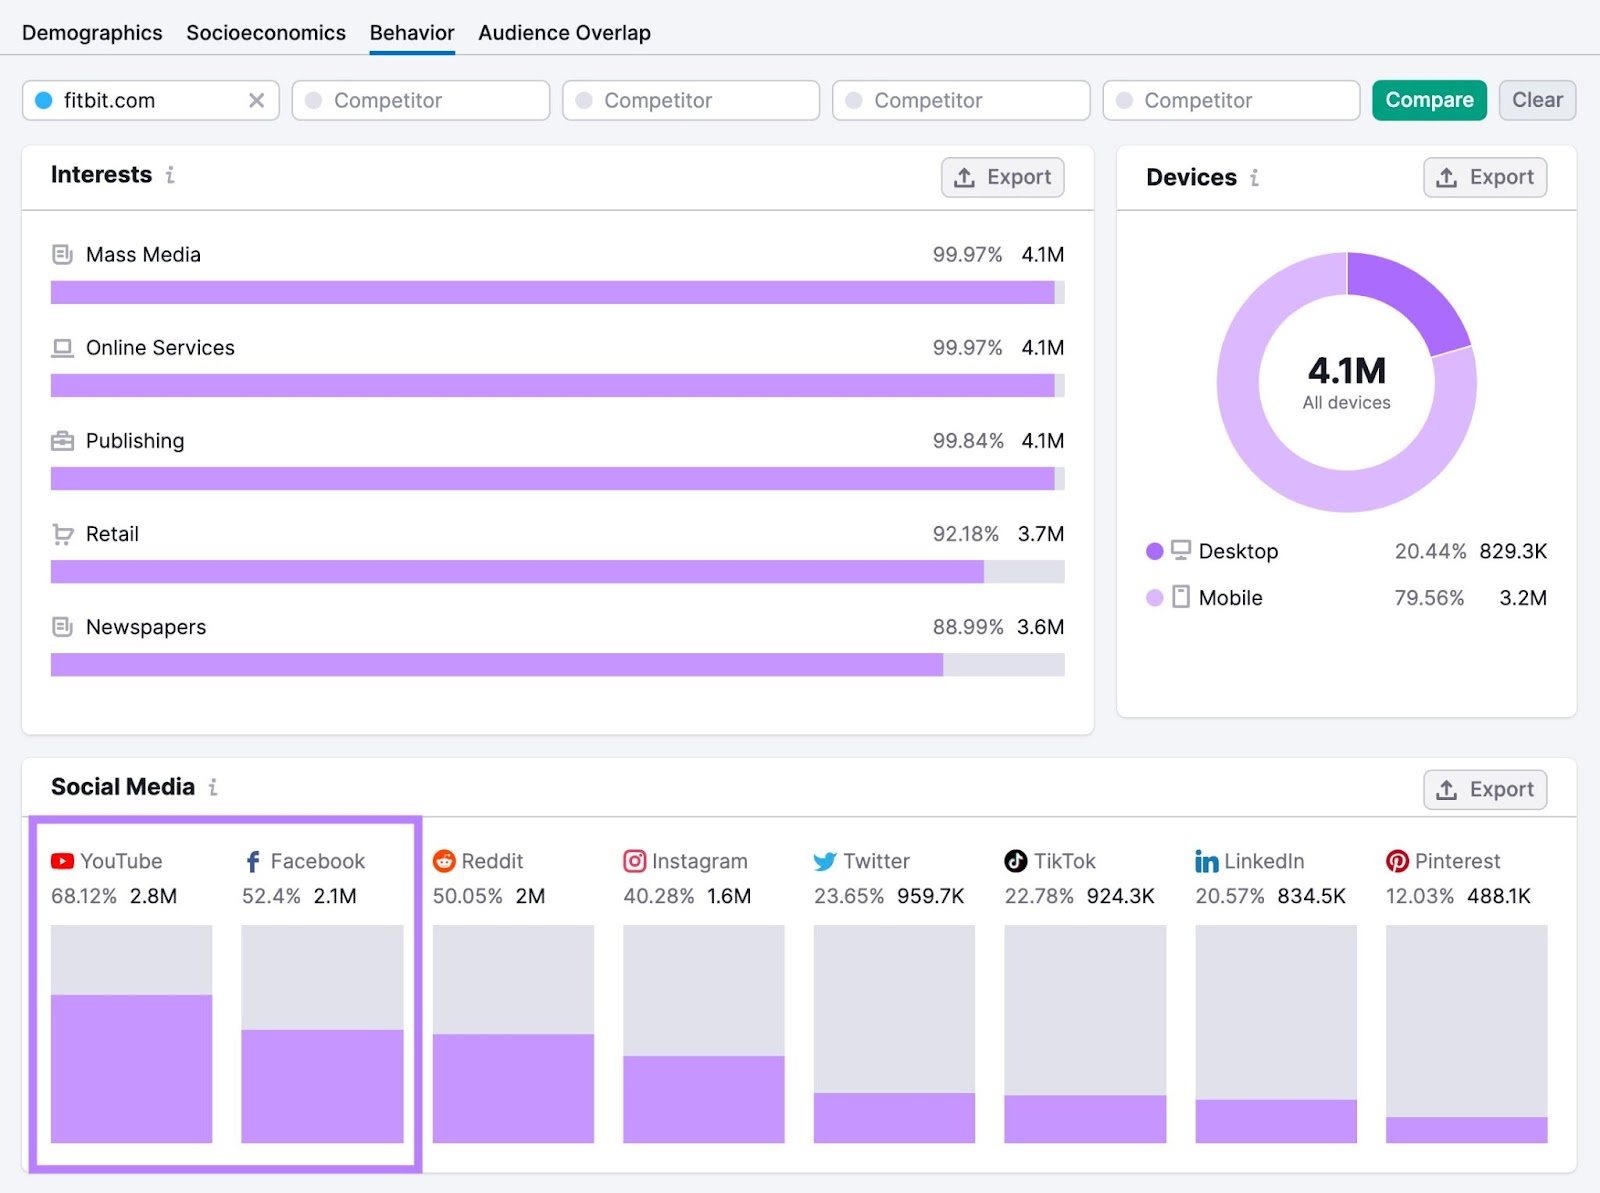
Task: Click the Newspapers 88.99% value
Action: 968,627
